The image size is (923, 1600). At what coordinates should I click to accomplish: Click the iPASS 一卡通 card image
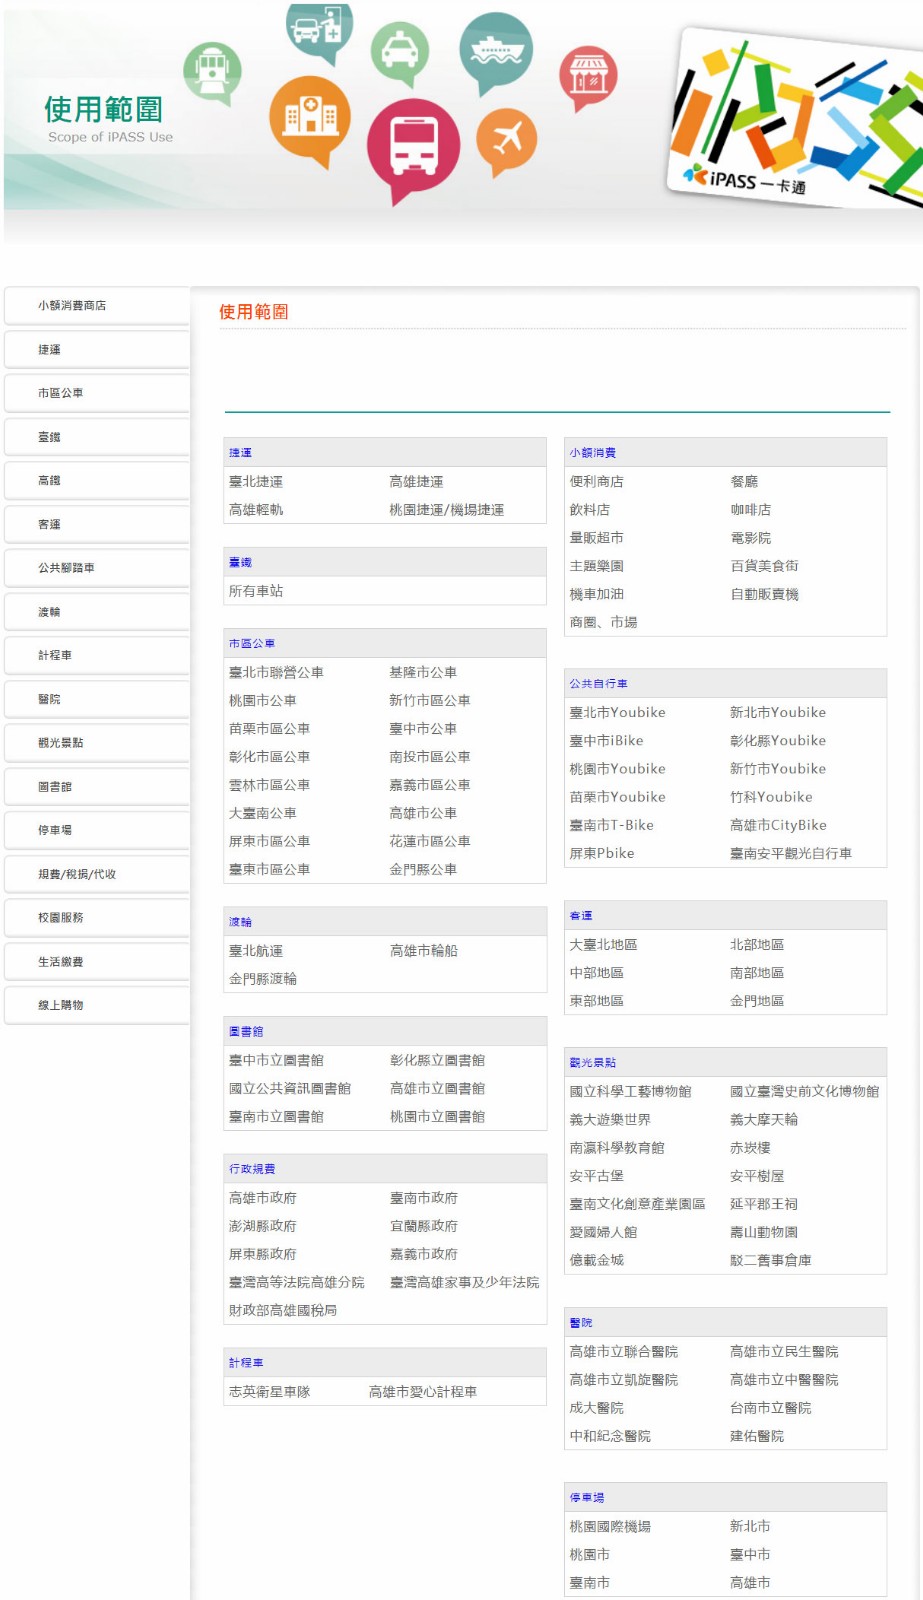click(x=795, y=118)
